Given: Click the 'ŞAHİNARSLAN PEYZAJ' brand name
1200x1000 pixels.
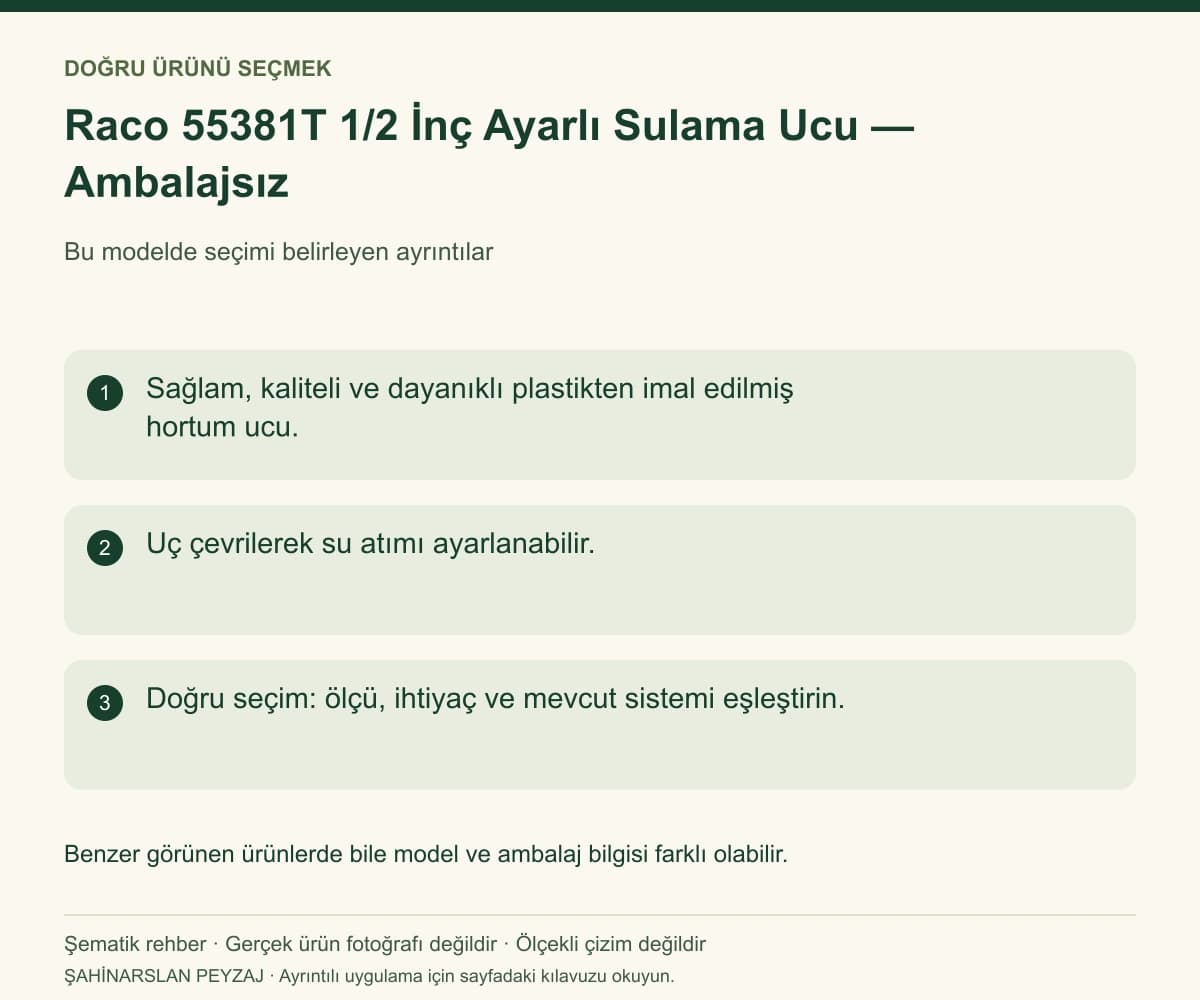Looking at the screenshot, I should tap(165, 976).
